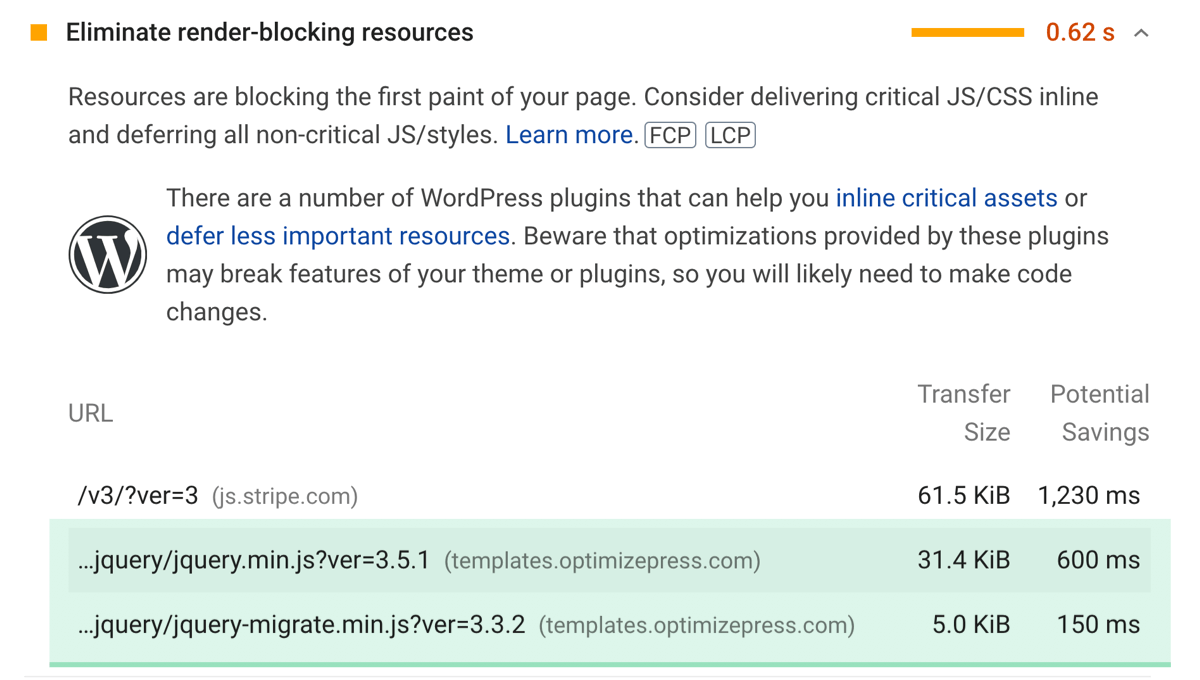Click the orange square audit status icon

[x=39, y=33]
